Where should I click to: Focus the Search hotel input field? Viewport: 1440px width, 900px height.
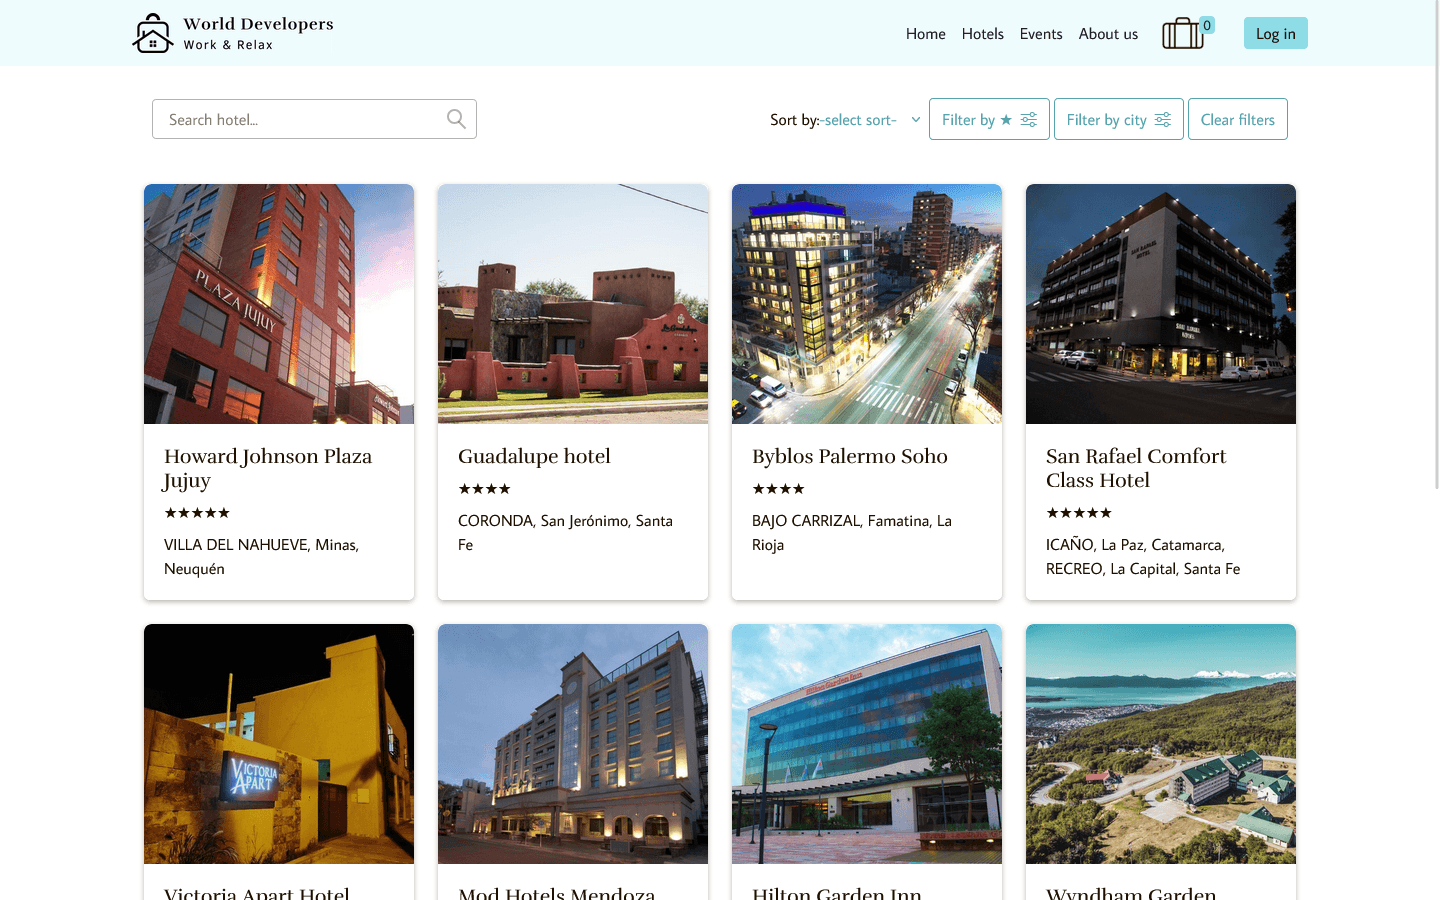[x=300, y=120]
